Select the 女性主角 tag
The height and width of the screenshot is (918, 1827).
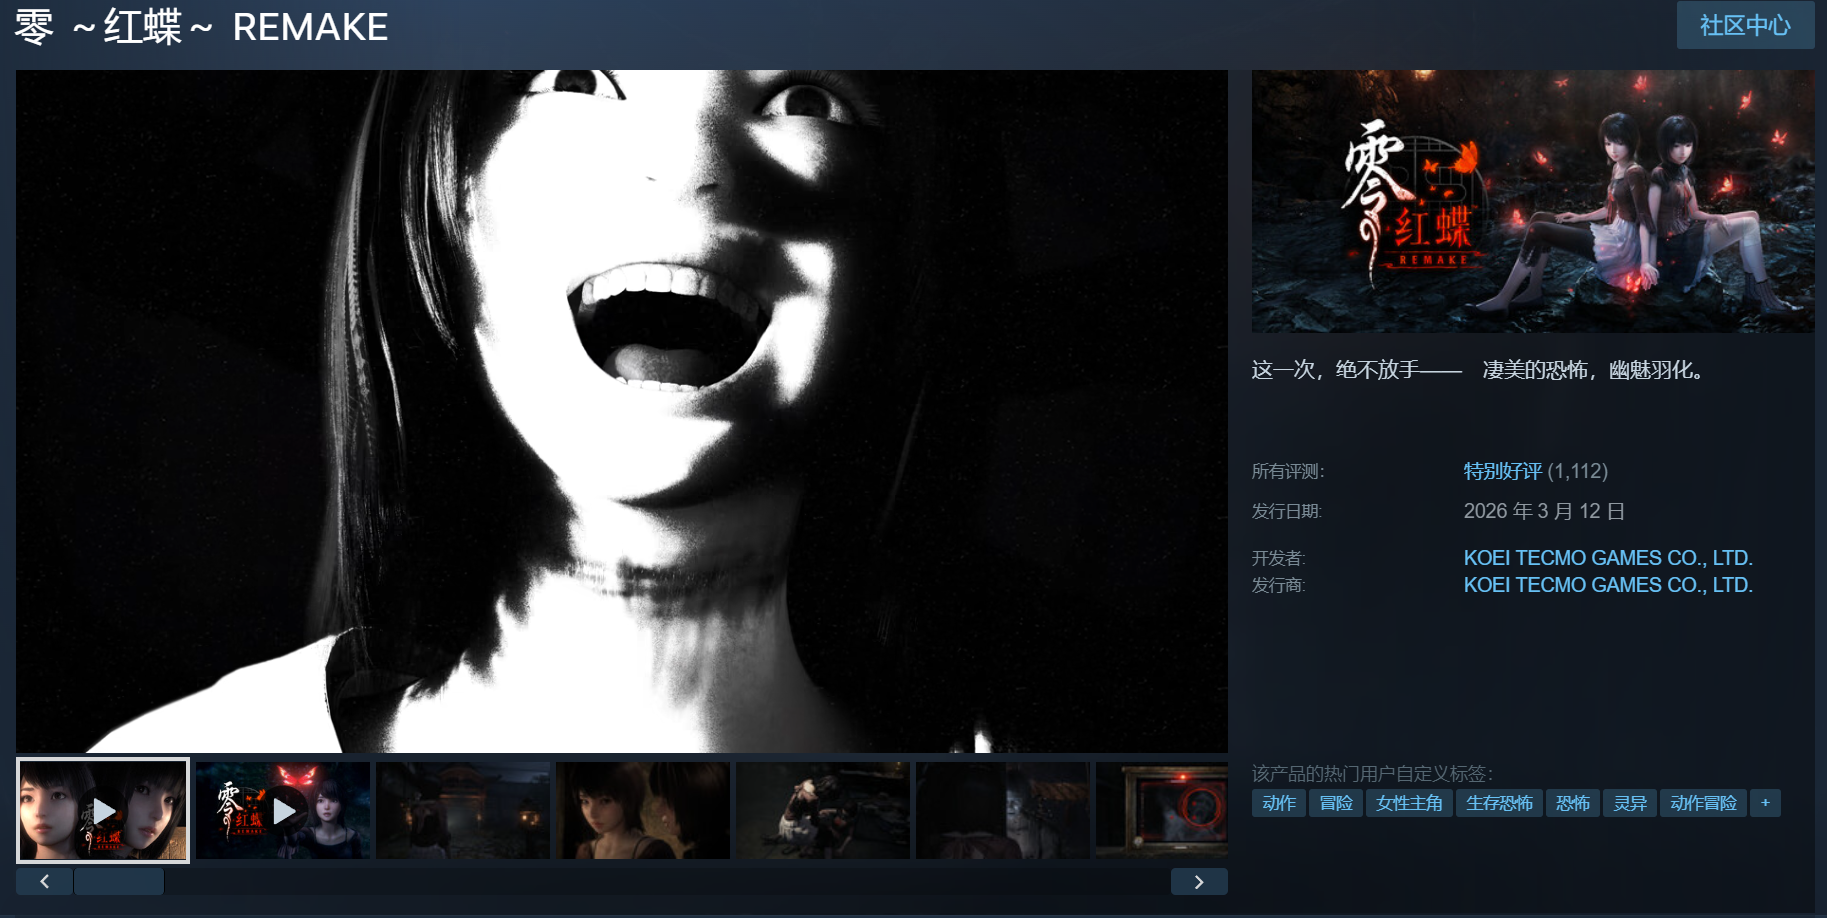click(1409, 803)
